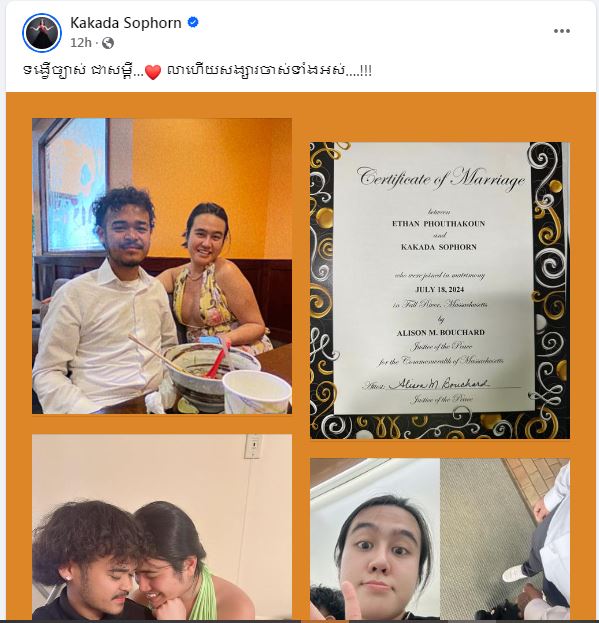Click the blue verified badge beside the name
Viewport: 599px width, 623px height.
click(193, 23)
